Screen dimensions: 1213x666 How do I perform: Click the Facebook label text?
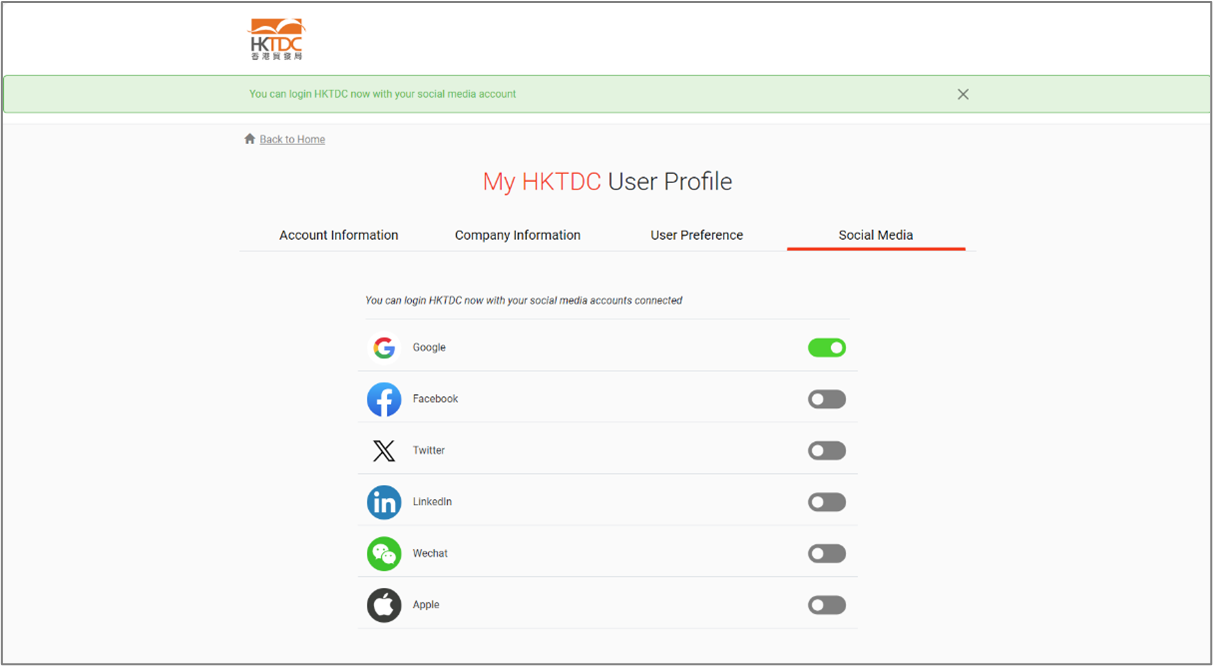click(435, 399)
